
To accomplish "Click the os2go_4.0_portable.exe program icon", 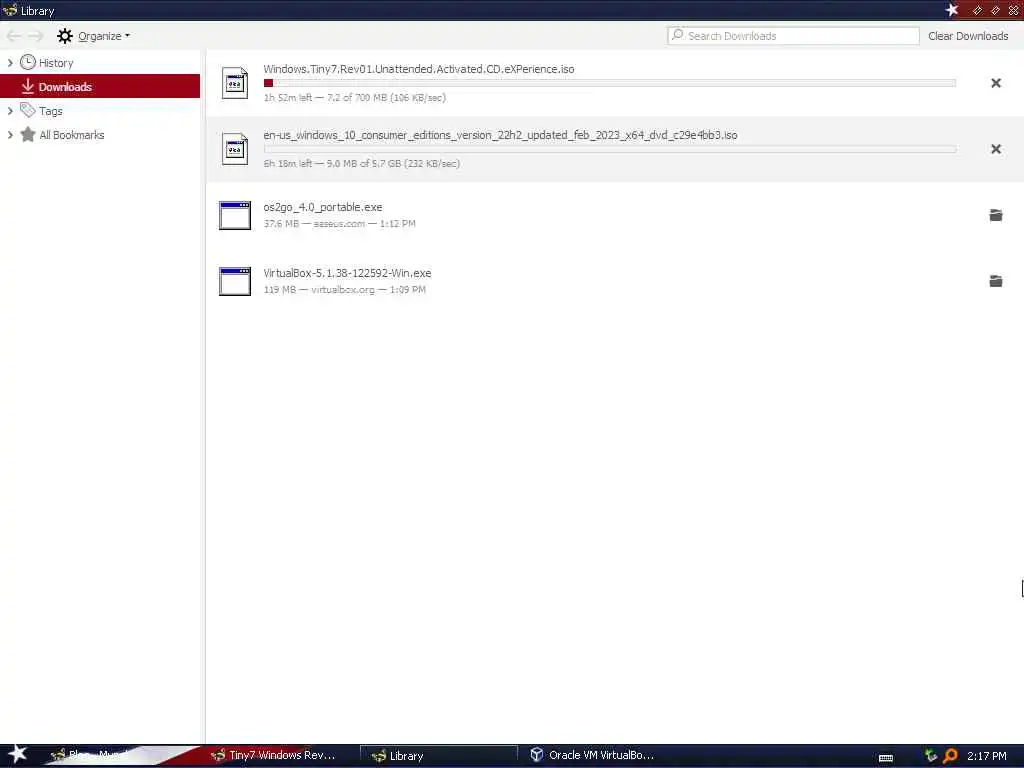I will point(235,216).
